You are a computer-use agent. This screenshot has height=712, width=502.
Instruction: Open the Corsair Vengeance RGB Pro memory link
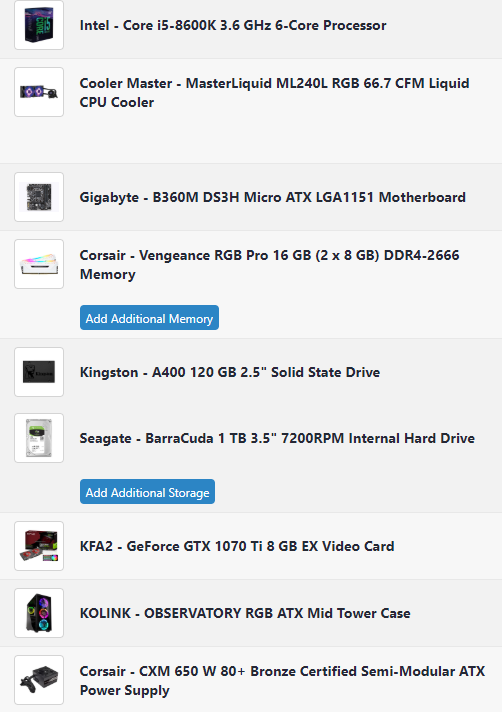pyautogui.click(x=270, y=265)
